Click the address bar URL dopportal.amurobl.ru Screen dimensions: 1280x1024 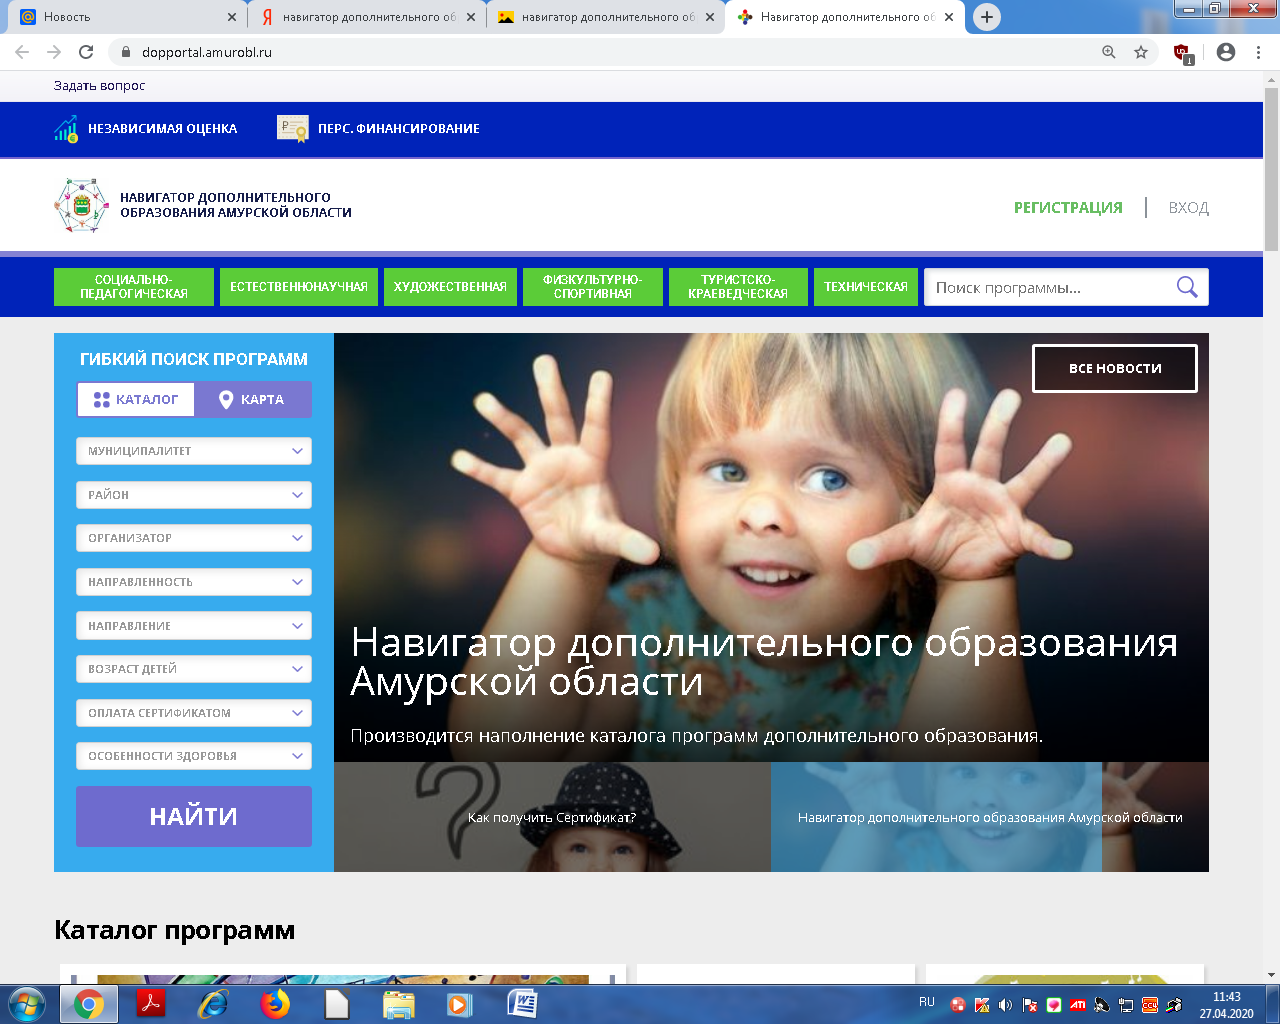pyautogui.click(x=207, y=52)
